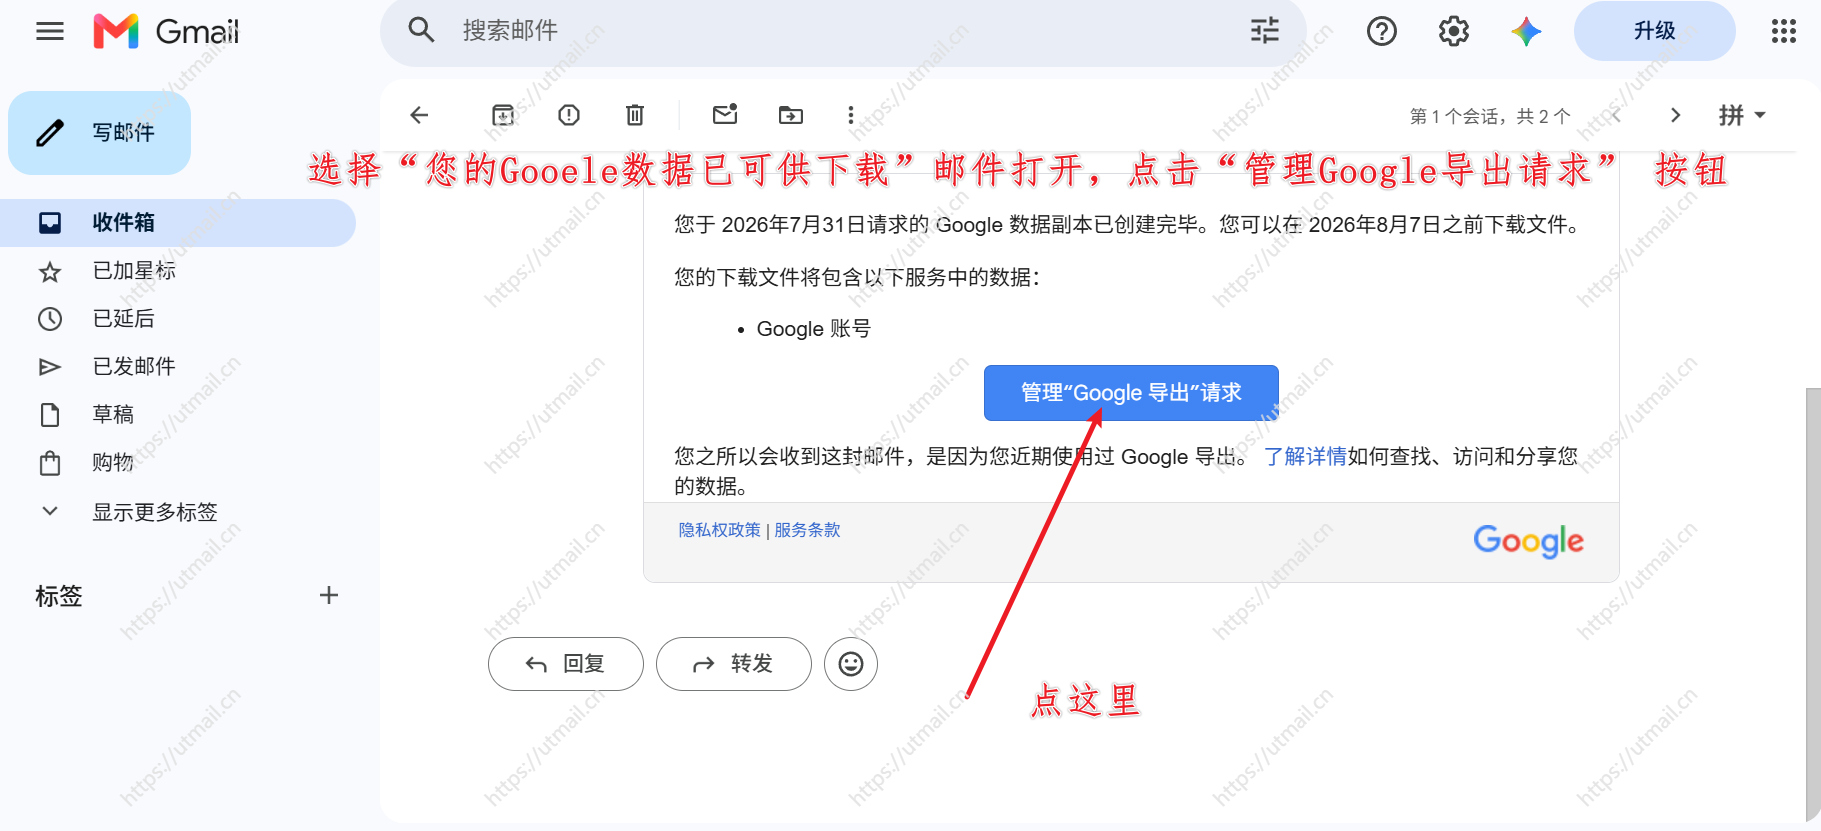The width and height of the screenshot is (1821, 831).
Task: Open 收件箱 inbox folder
Action: click(x=178, y=223)
